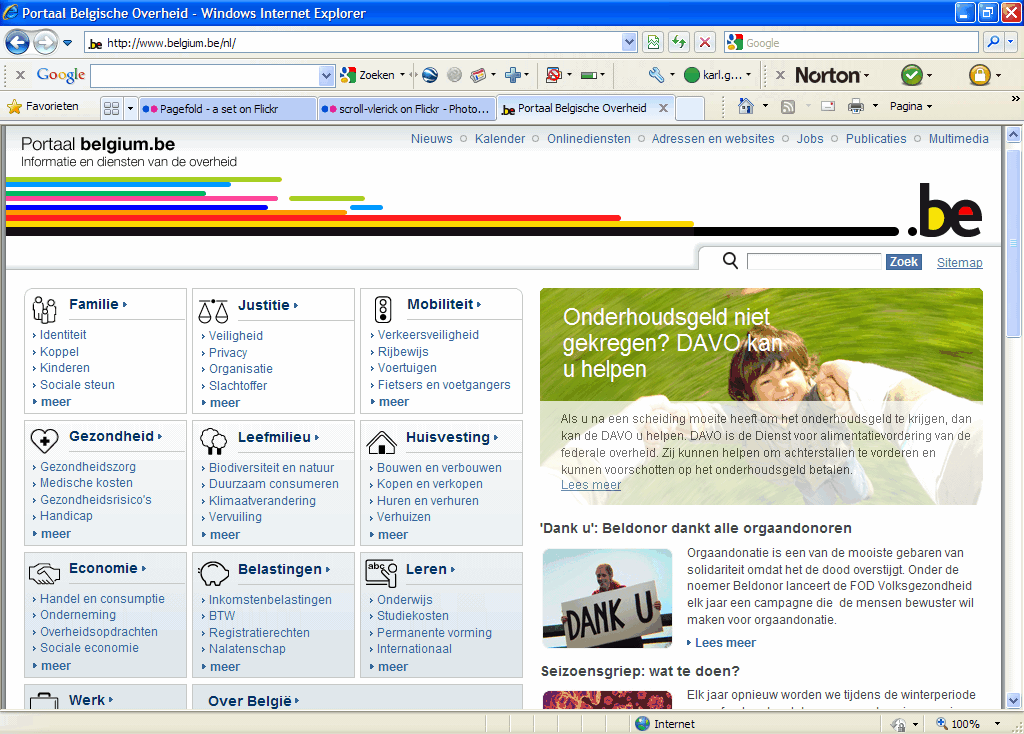Open the Kalender top menu item
This screenshot has width=1024, height=734.
tap(500, 138)
